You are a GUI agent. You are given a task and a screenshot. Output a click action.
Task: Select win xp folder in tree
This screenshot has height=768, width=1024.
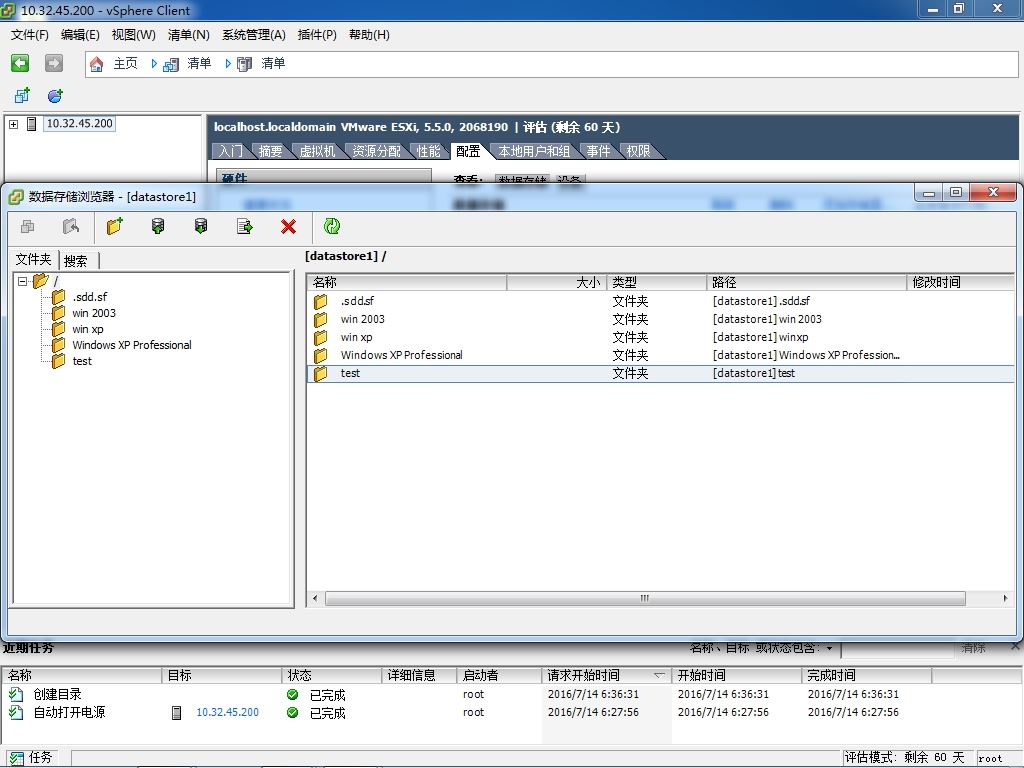point(88,329)
